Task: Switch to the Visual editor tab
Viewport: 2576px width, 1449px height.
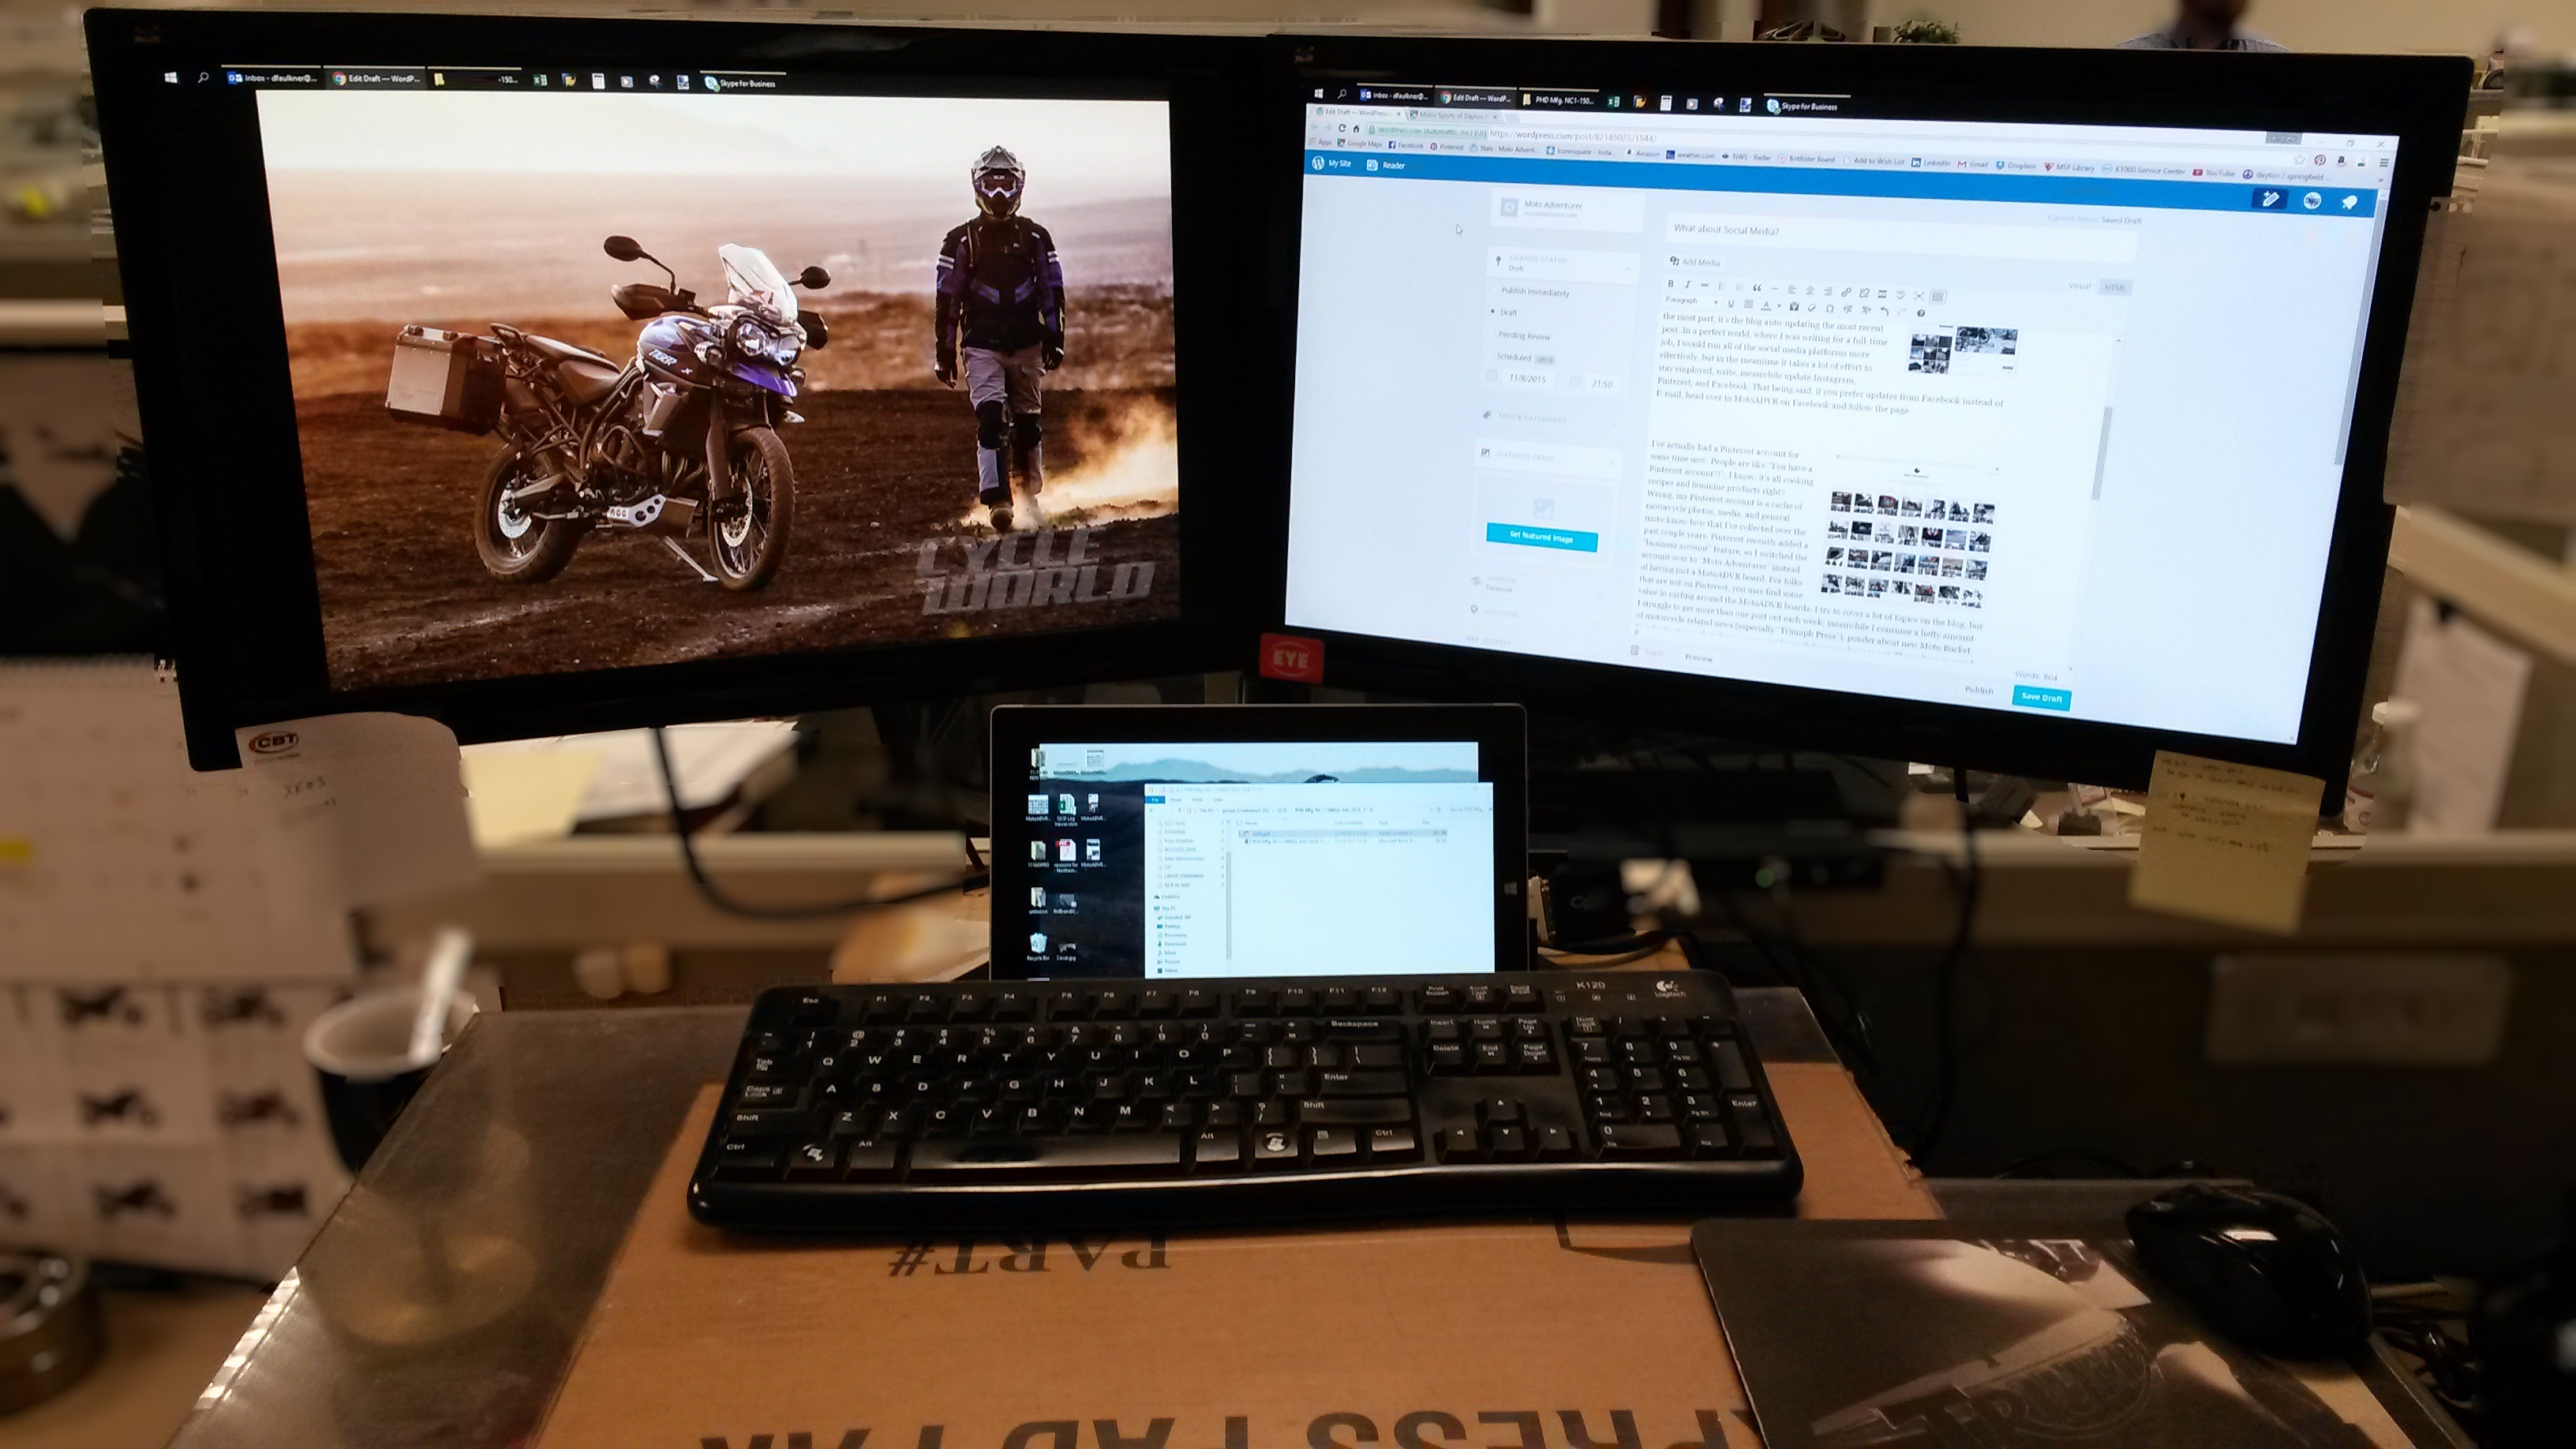Action: [2079, 286]
